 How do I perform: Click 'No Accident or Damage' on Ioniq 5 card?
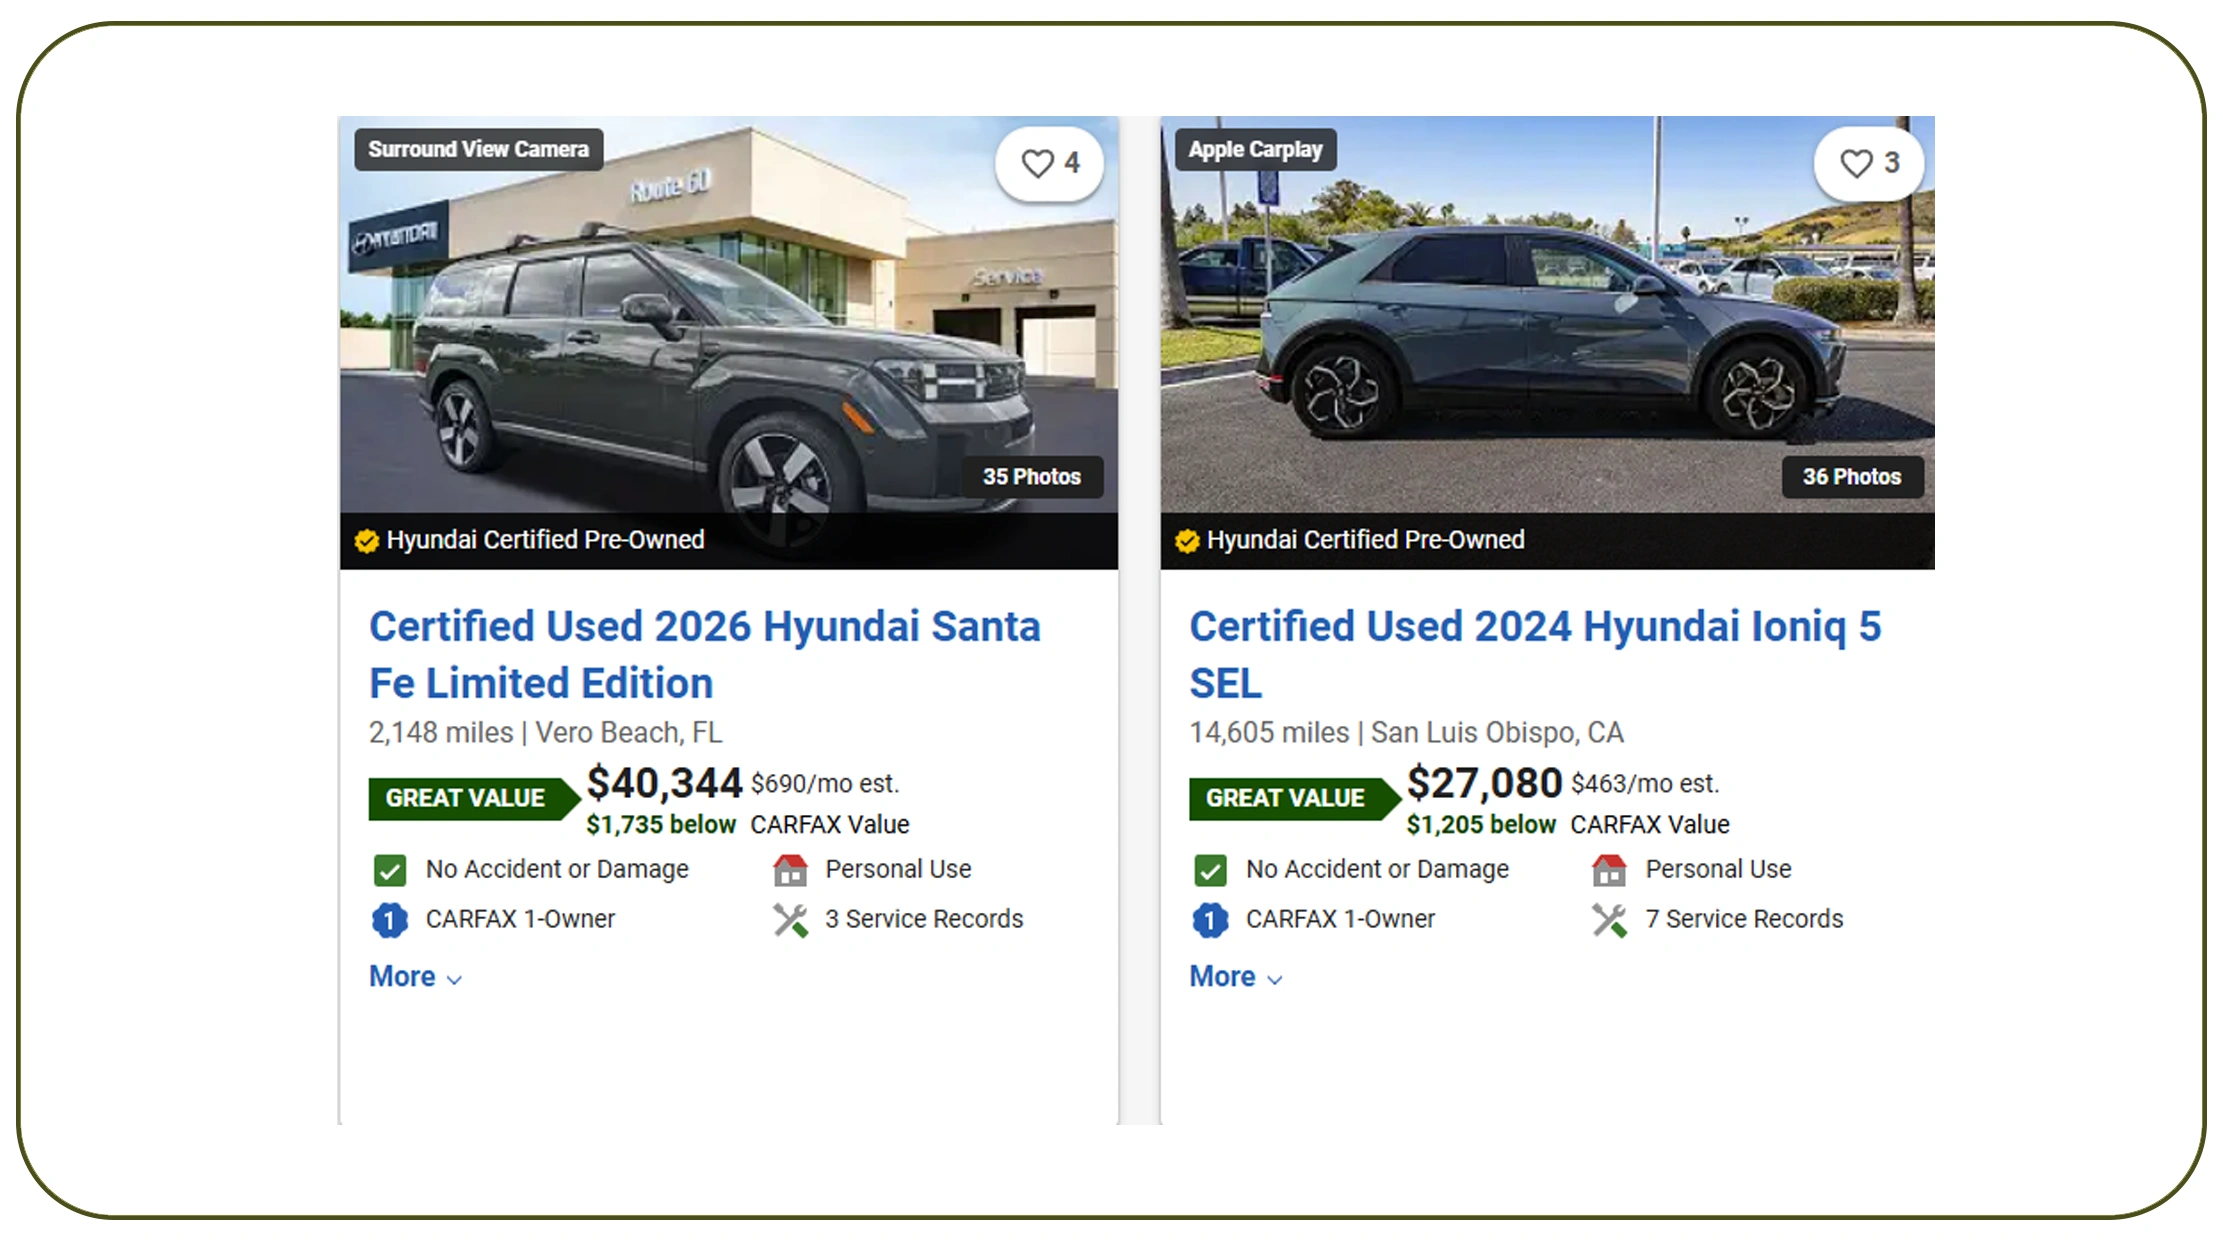click(x=1377, y=869)
